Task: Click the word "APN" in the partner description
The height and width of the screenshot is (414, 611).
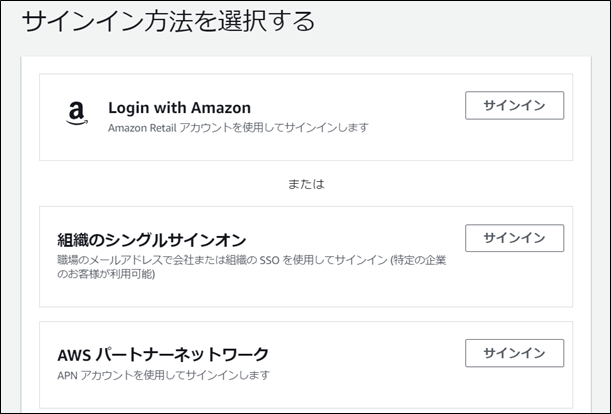Action: (x=69, y=375)
